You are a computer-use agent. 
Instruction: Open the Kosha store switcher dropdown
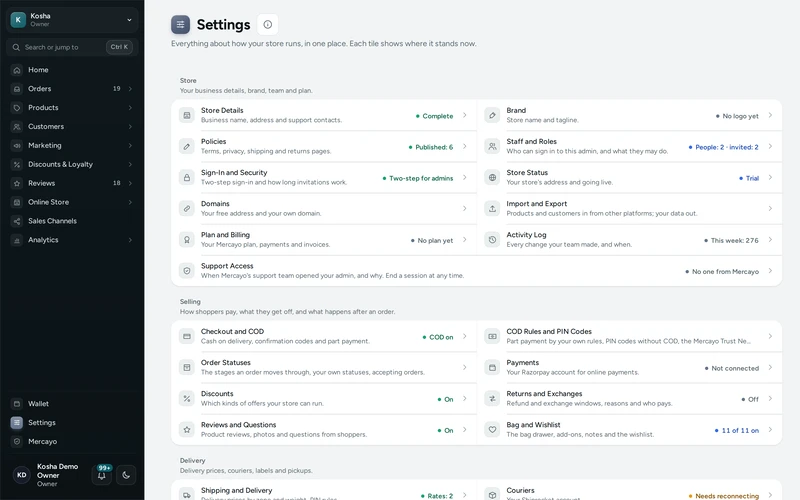72,20
